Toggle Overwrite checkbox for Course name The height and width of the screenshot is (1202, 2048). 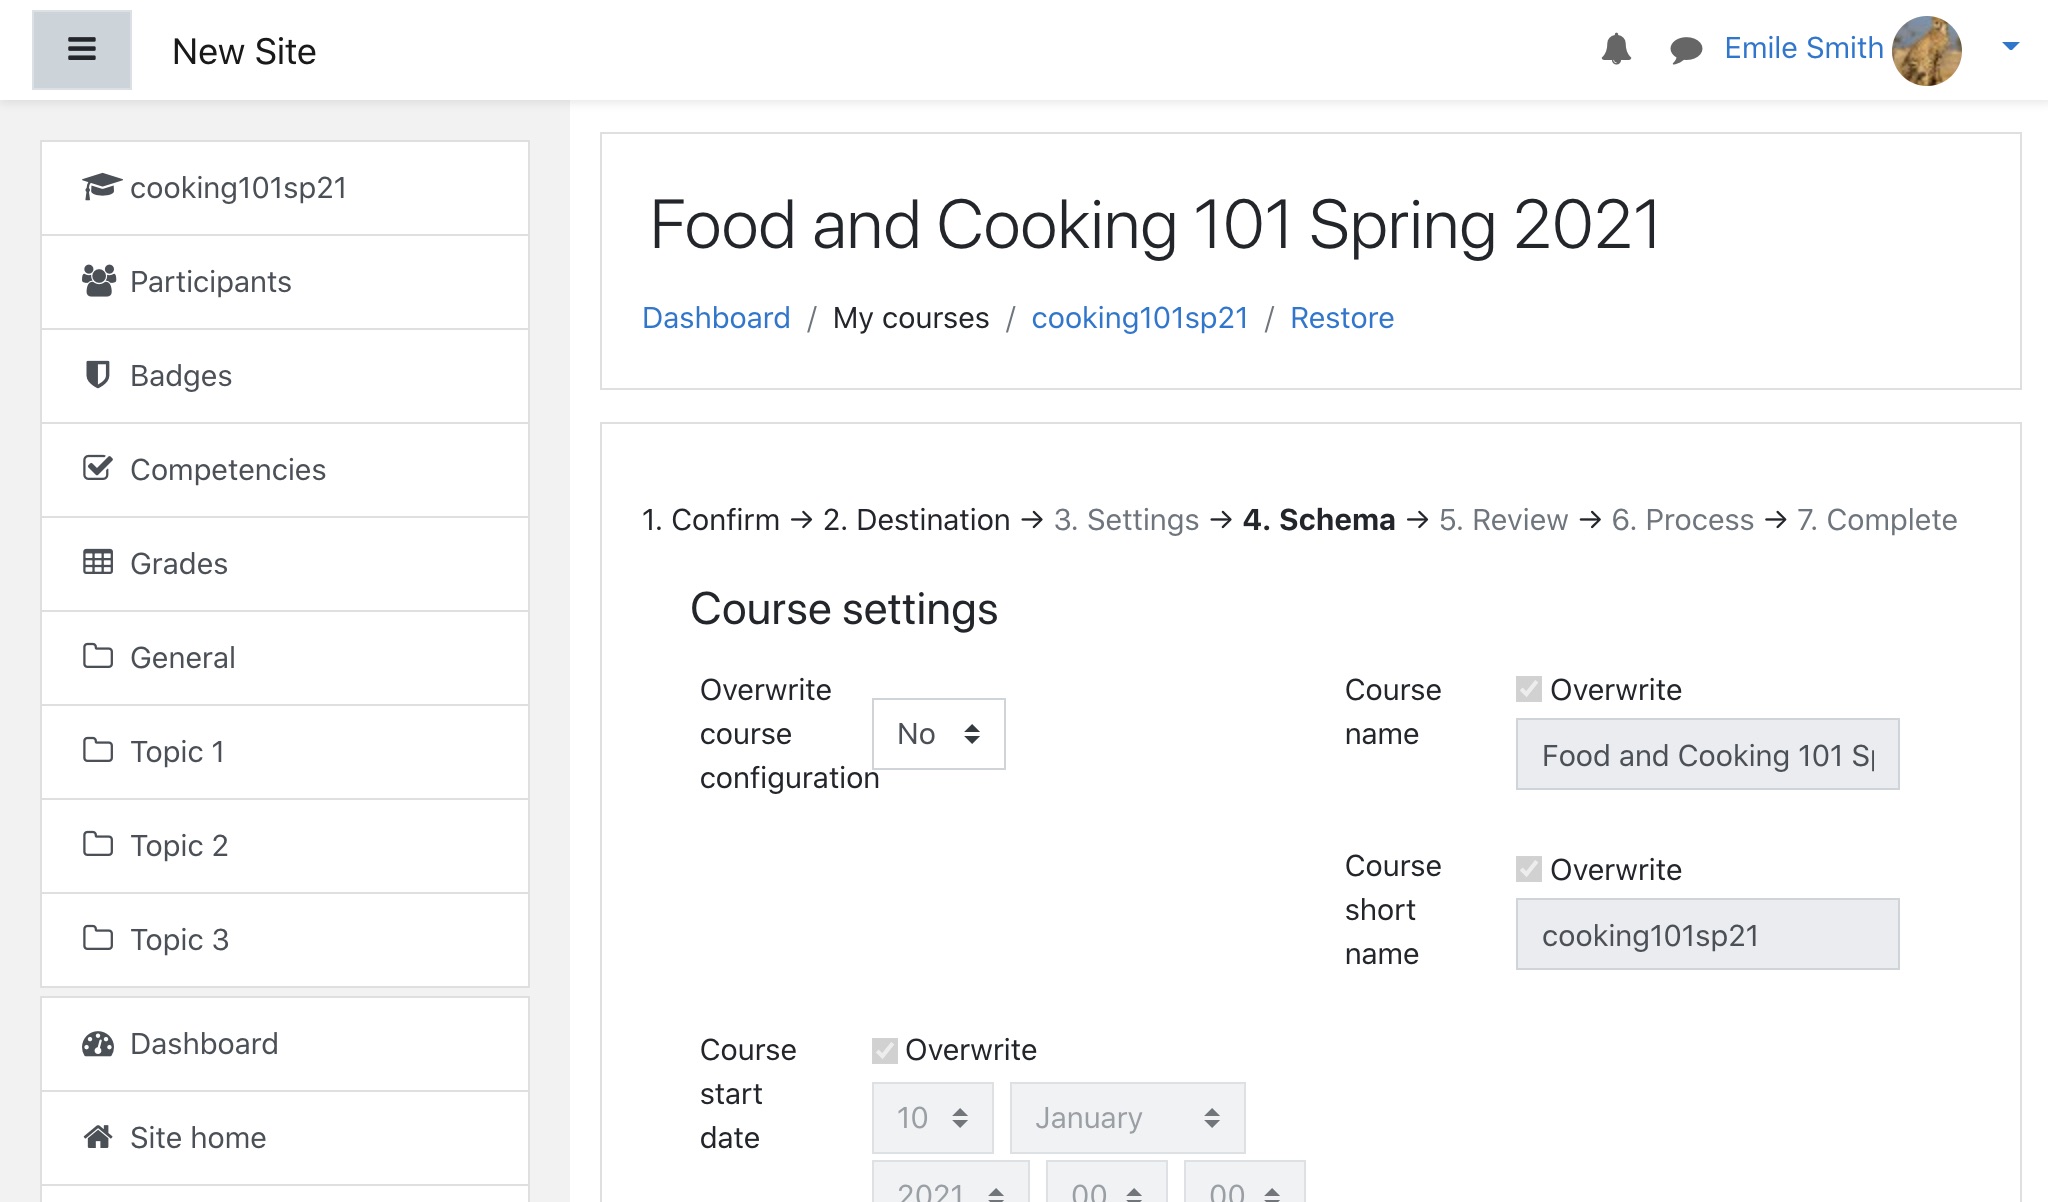[x=1528, y=689]
